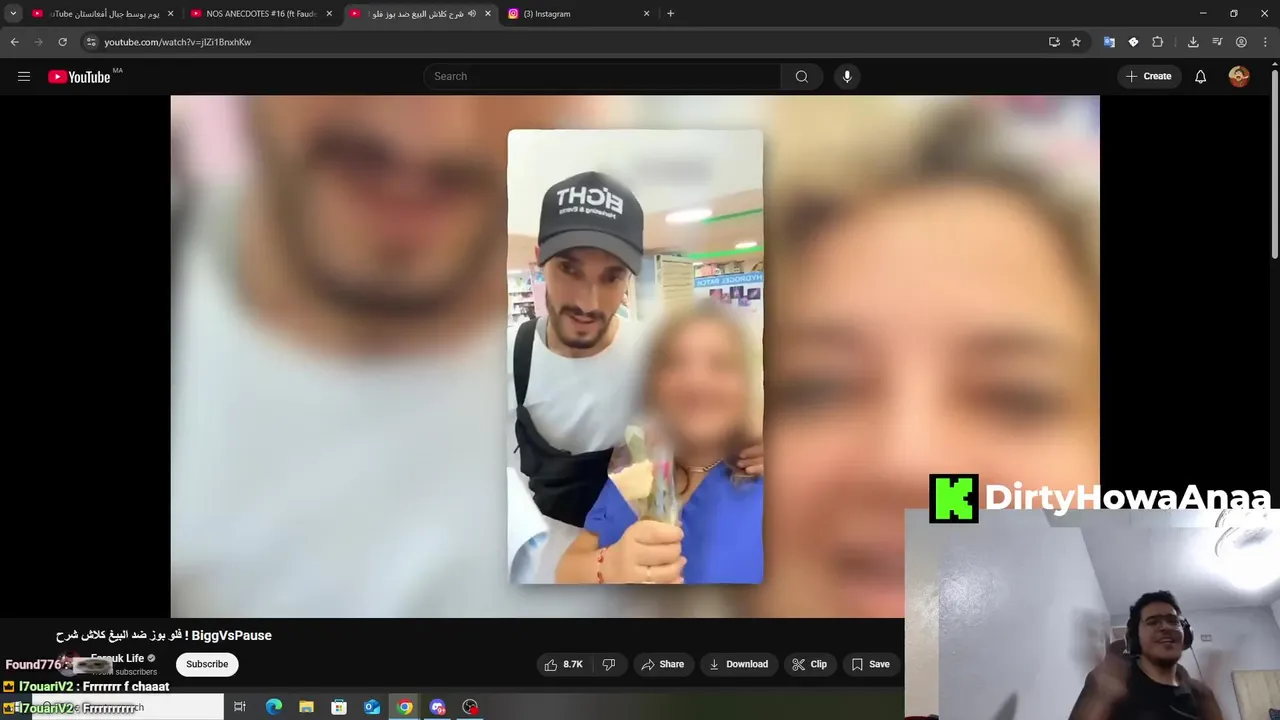Close the first YouTube tab
The width and height of the screenshot is (1280, 720).
(x=170, y=14)
